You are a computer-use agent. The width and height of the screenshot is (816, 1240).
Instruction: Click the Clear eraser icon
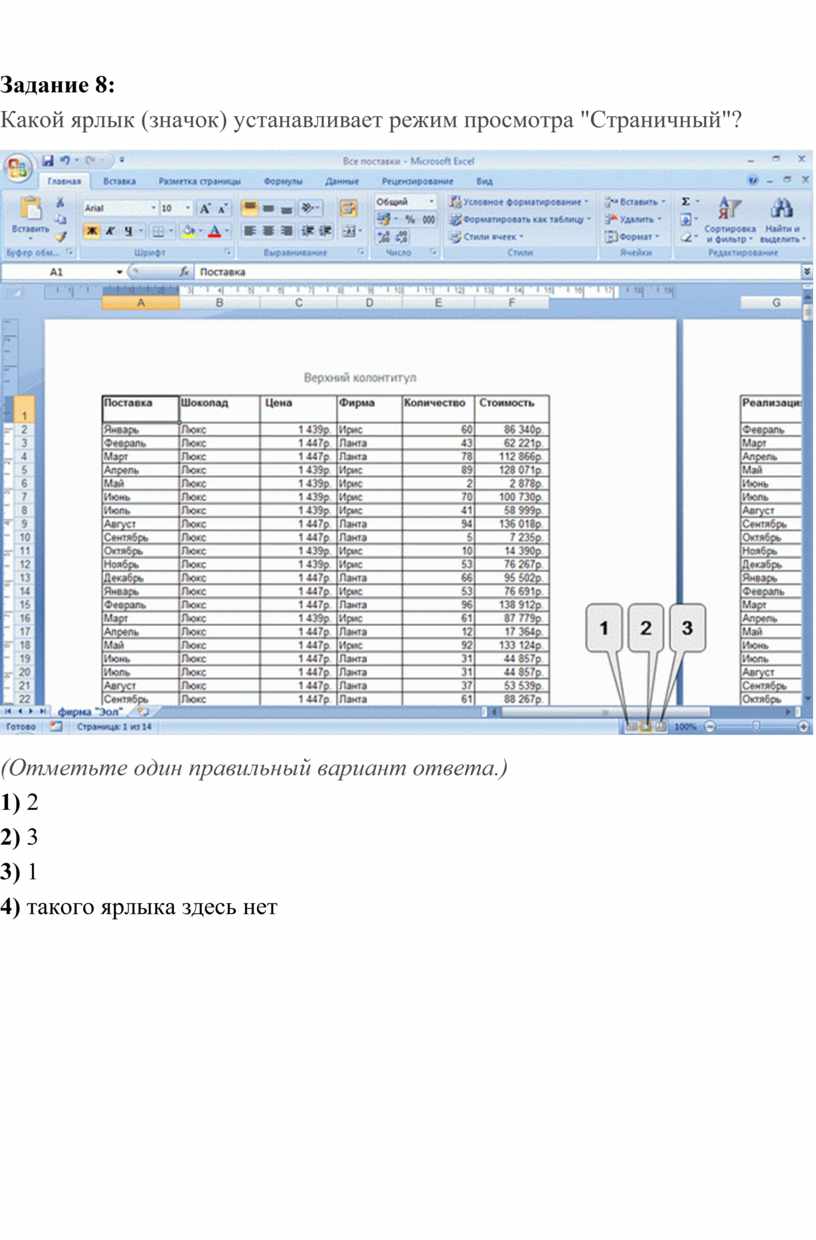coord(688,238)
